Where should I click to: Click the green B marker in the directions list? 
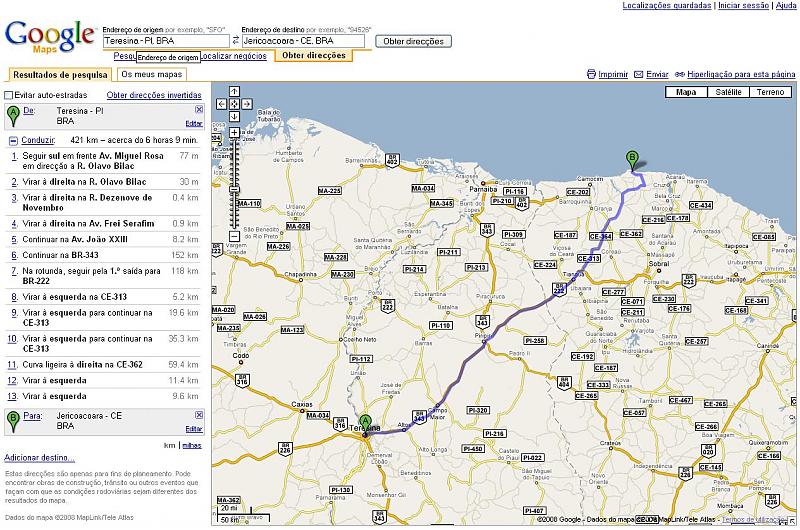click(13, 421)
